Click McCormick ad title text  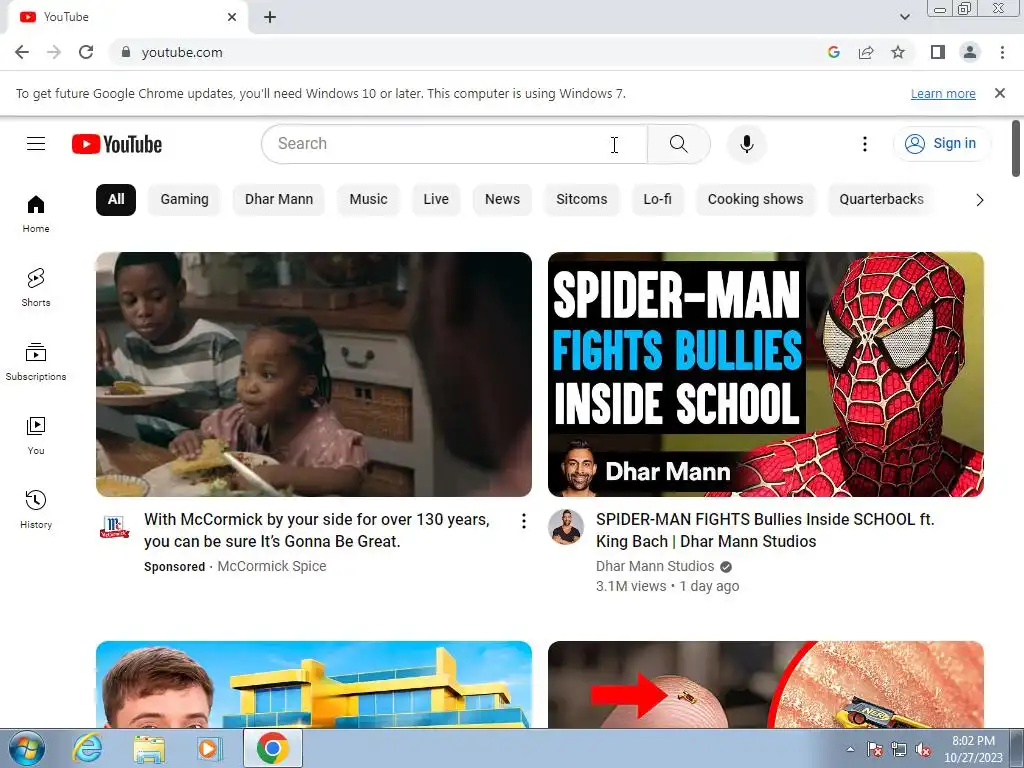tap(317, 530)
